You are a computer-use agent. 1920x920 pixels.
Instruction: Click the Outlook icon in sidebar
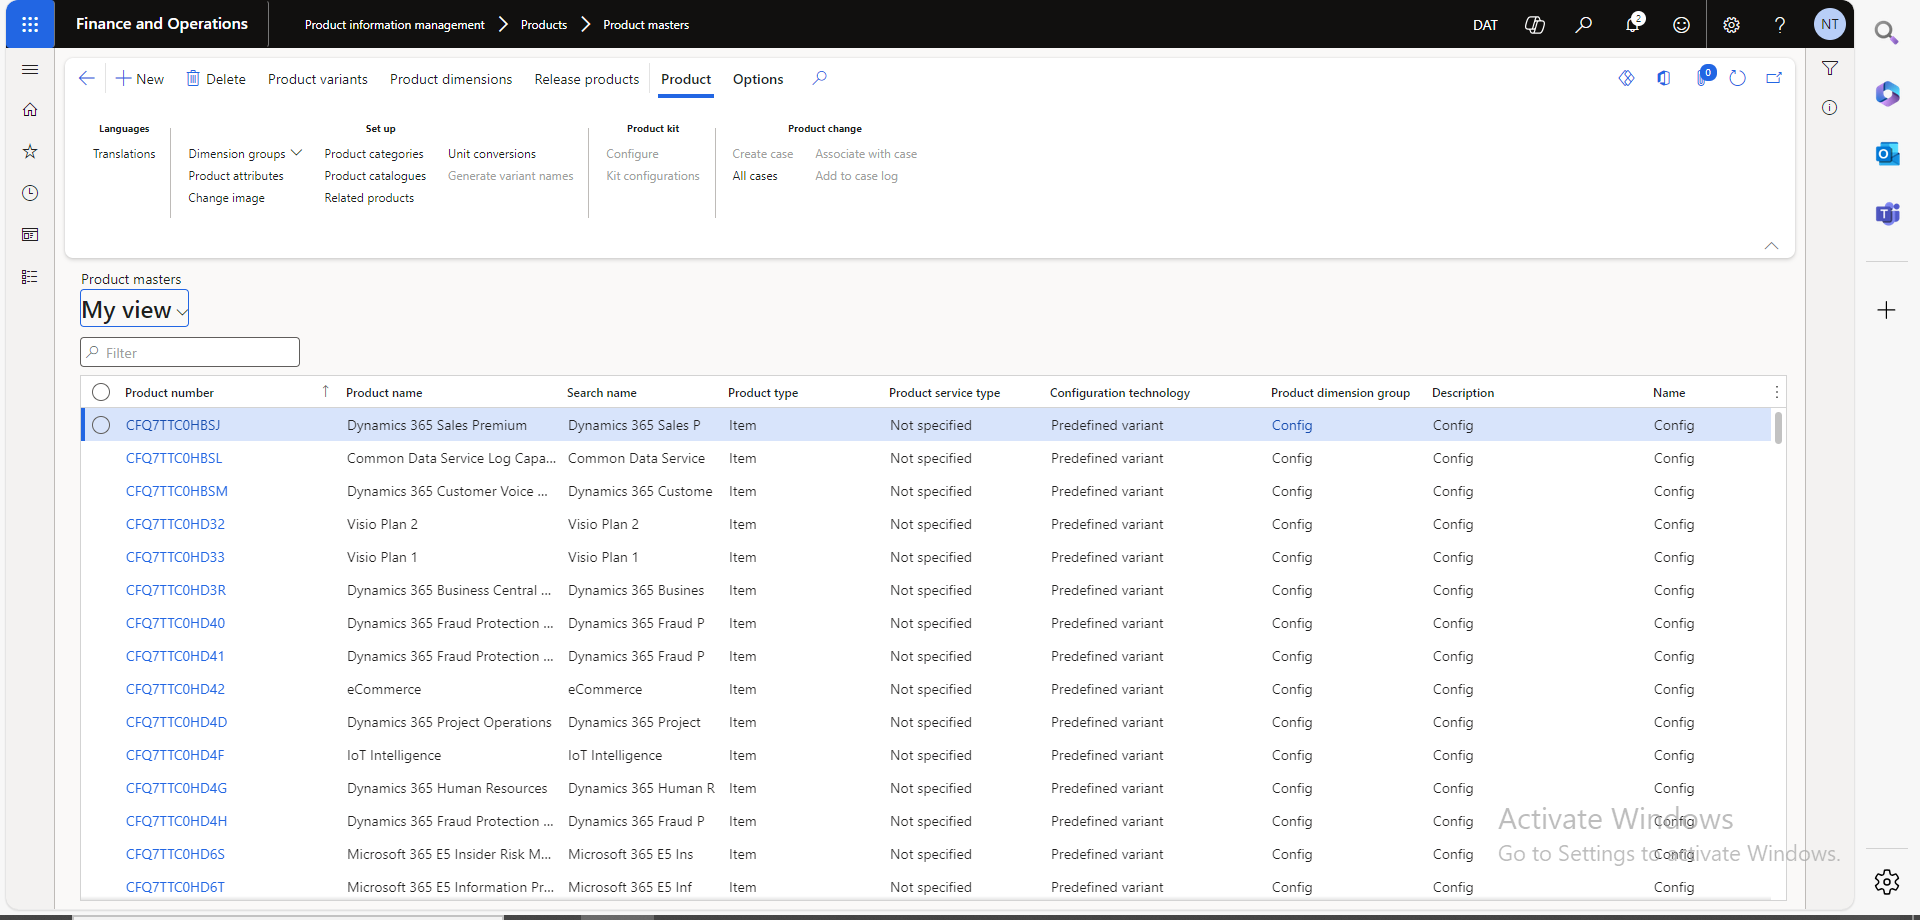tap(1886, 154)
